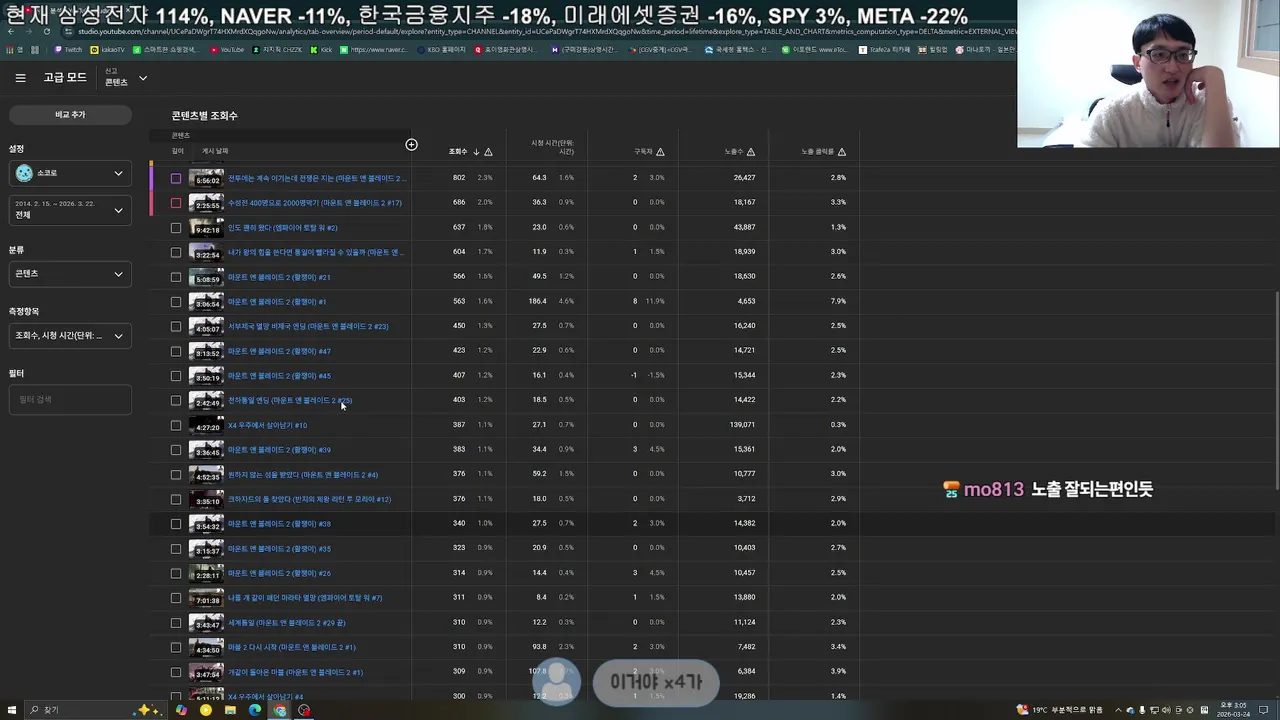1280x720 pixels.
Task: Click the 게시 날짜 column header
Action: tap(215, 152)
